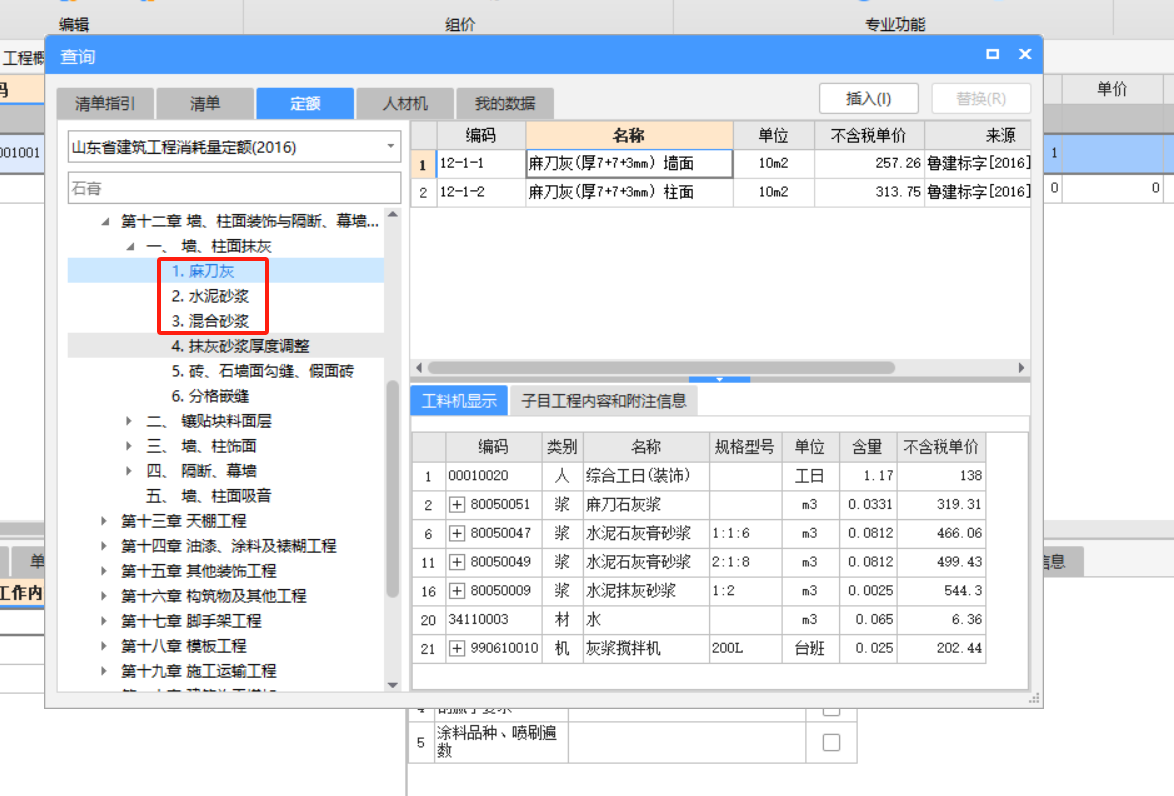
Task: Open the 编辑 ribbon group in main window
Action: [74, 24]
